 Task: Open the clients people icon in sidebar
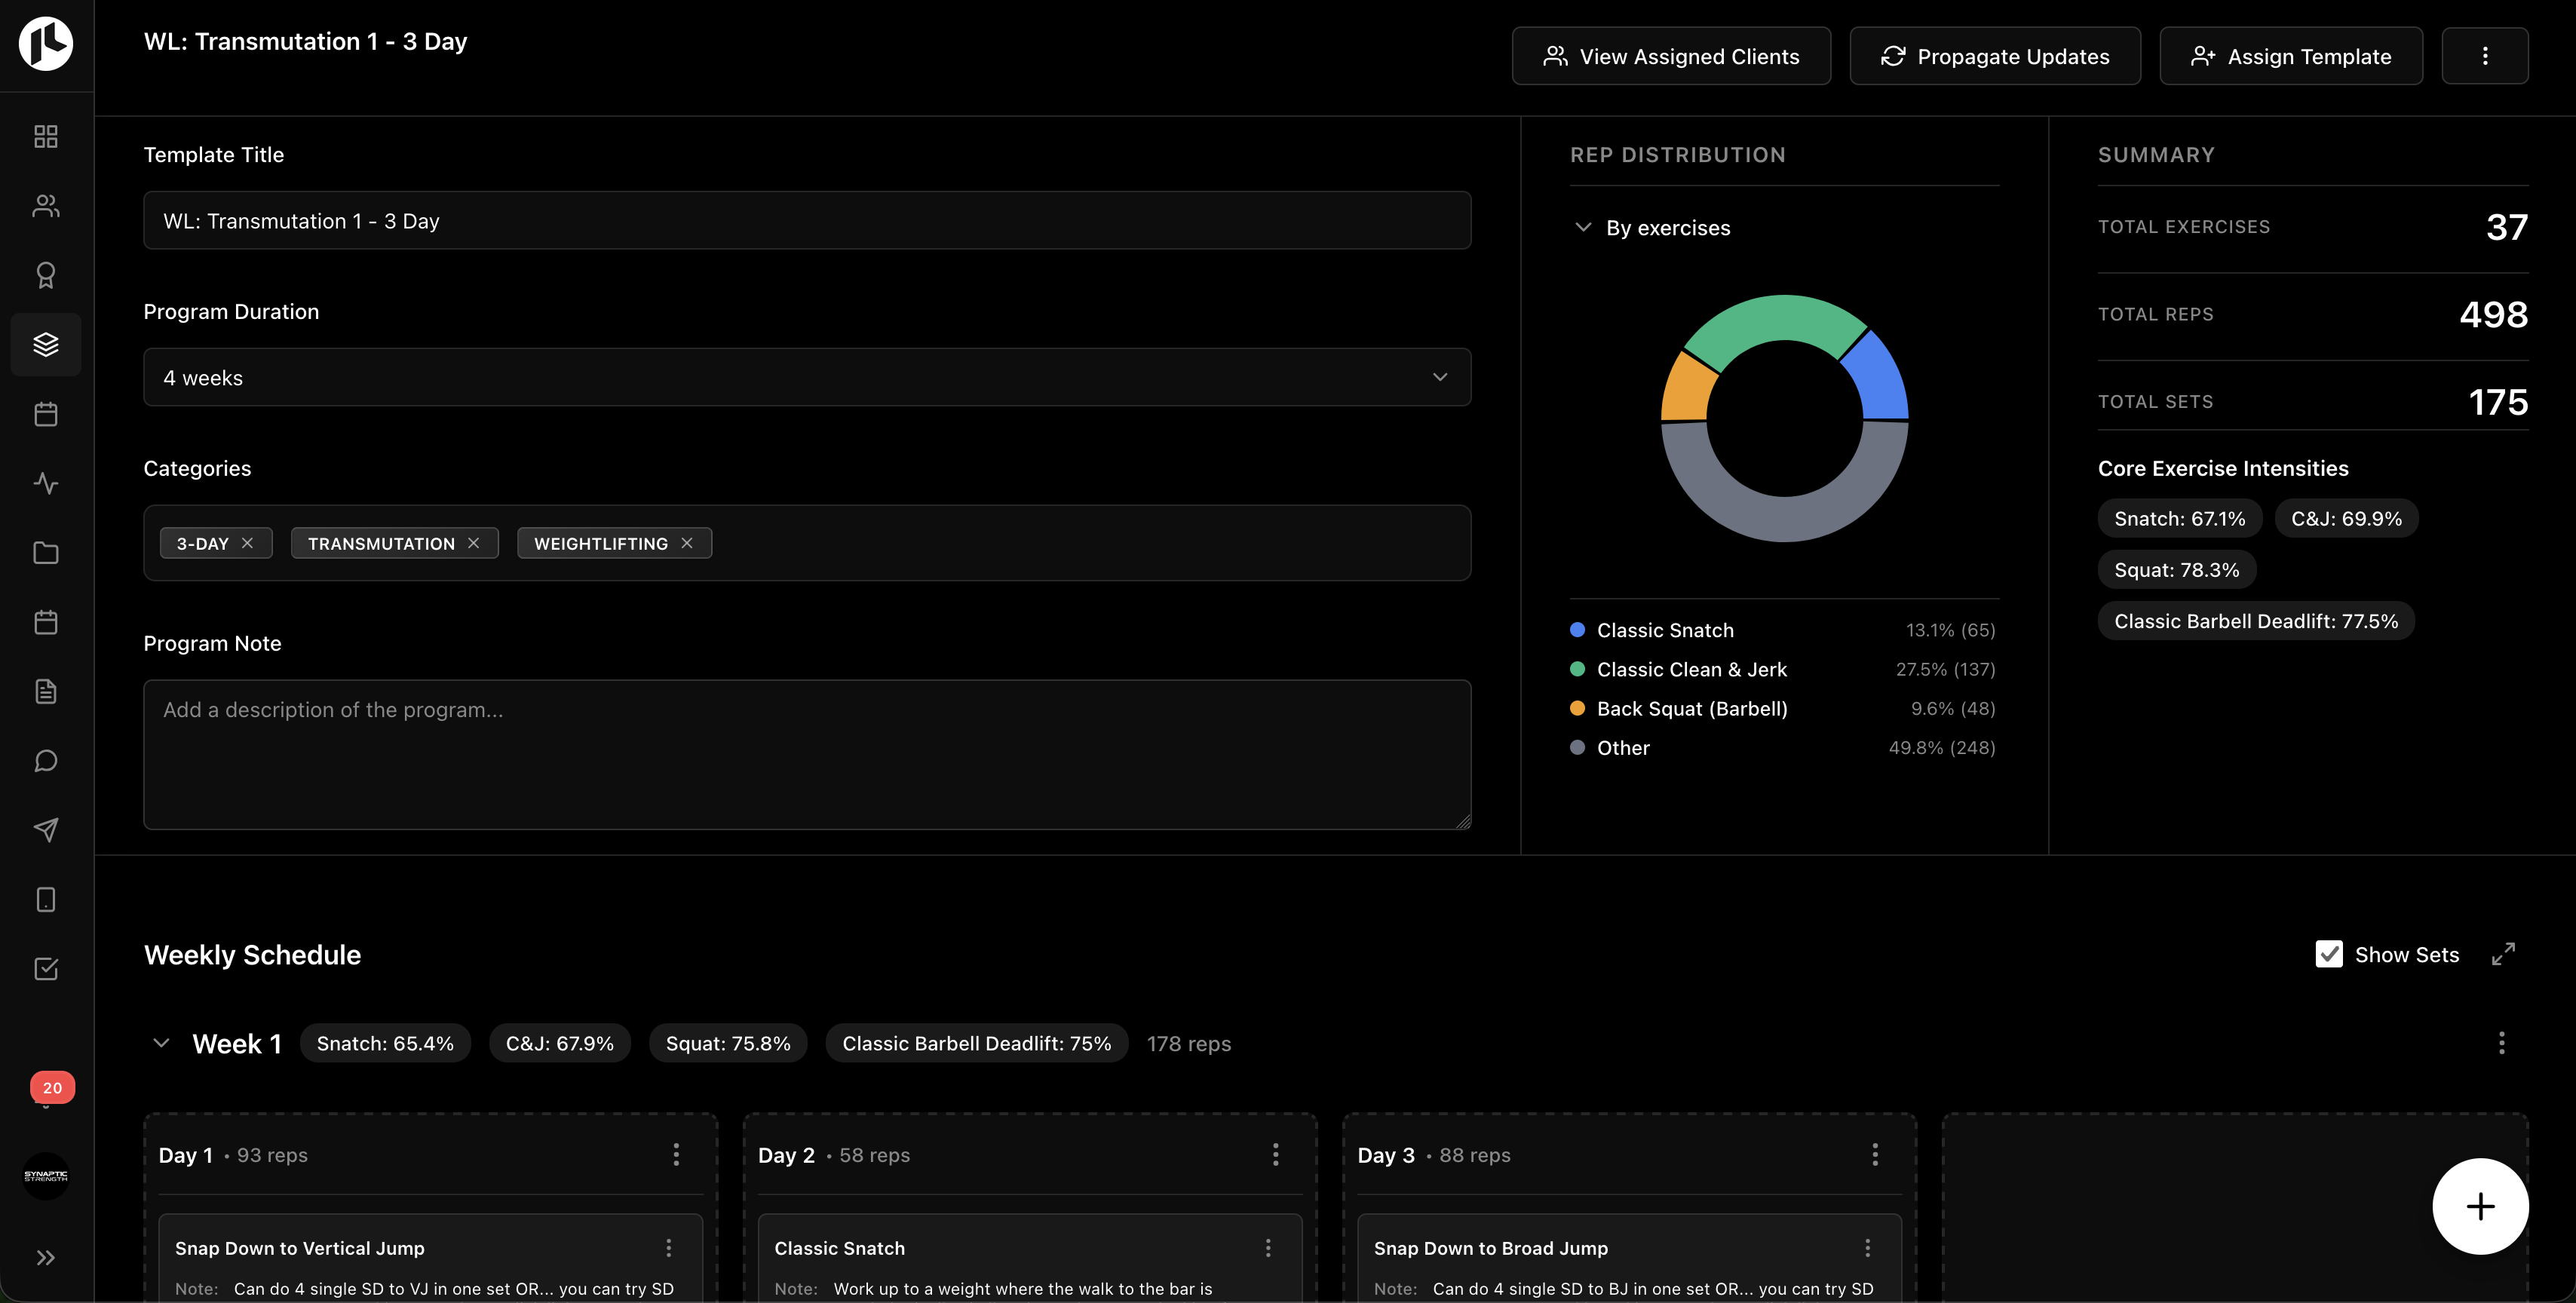coord(46,205)
